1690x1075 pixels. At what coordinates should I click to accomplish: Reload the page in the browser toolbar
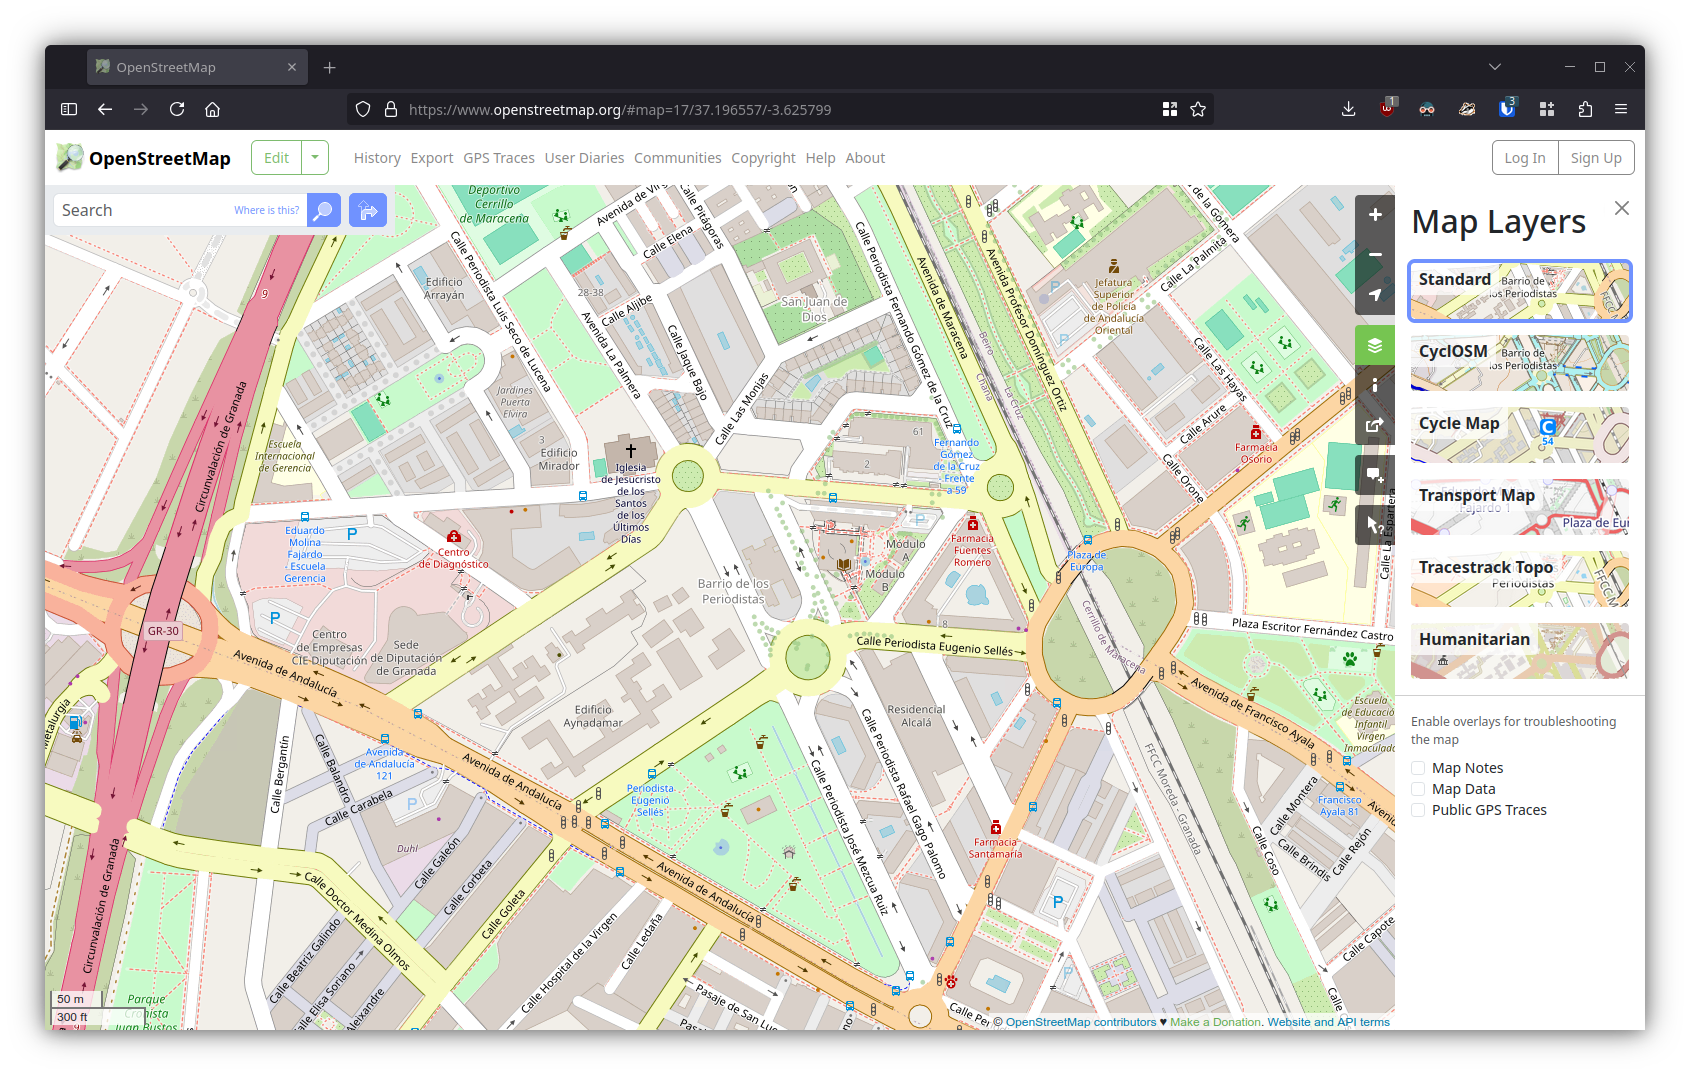(177, 109)
